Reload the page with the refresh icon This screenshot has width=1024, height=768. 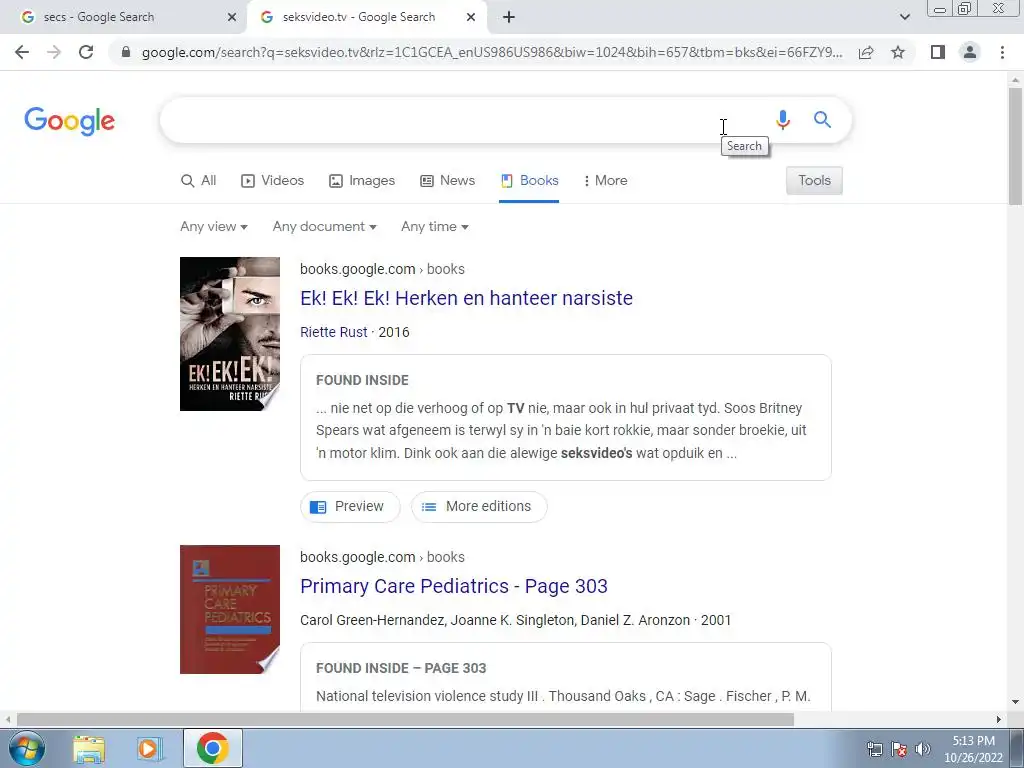tap(86, 52)
